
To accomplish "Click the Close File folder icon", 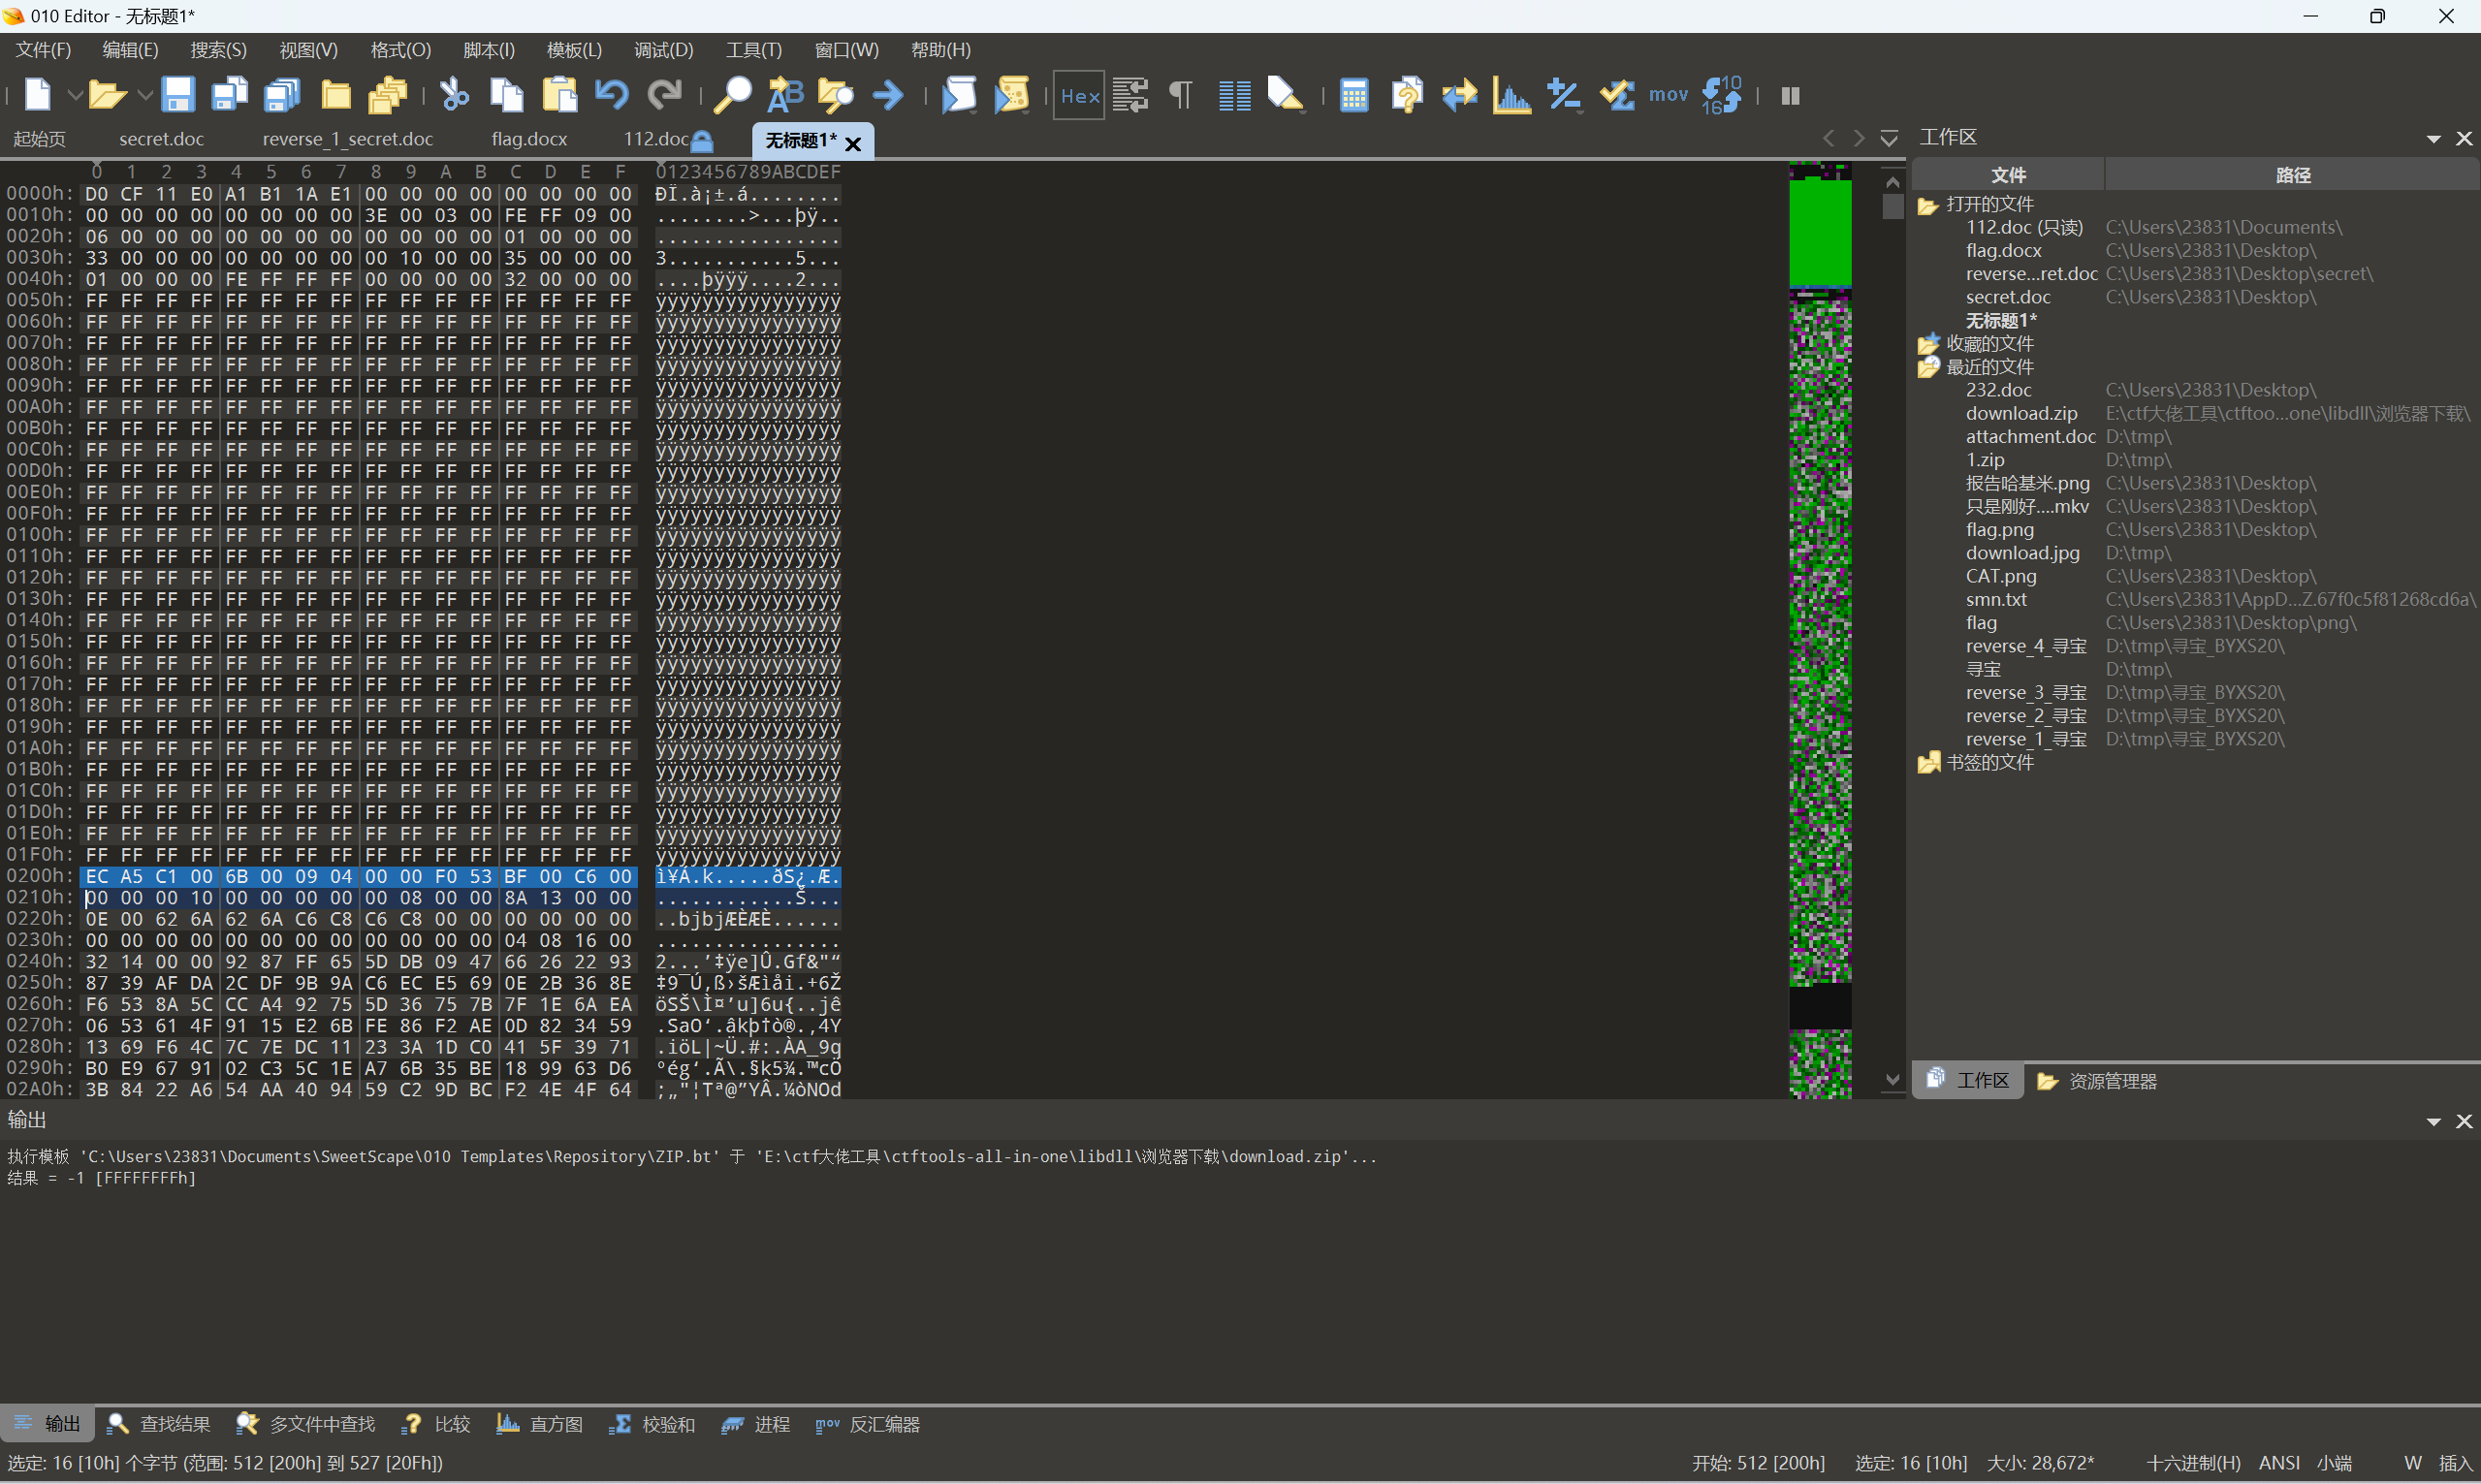I will click(x=336, y=95).
